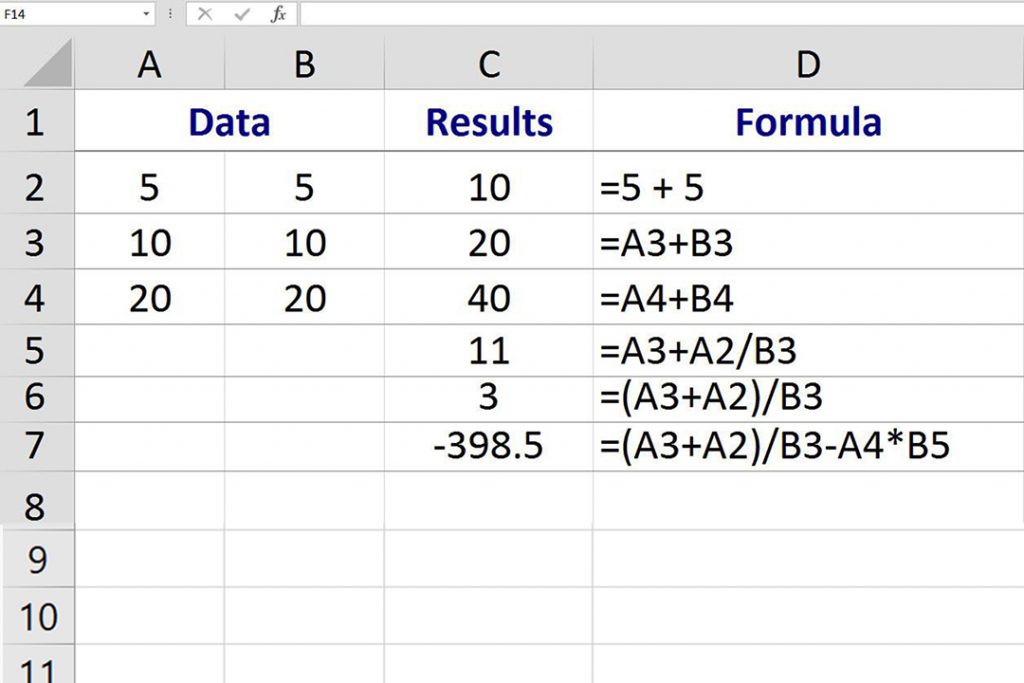Screen dimensions: 1024x683
Task: Select column B by its header
Action: 305,65
